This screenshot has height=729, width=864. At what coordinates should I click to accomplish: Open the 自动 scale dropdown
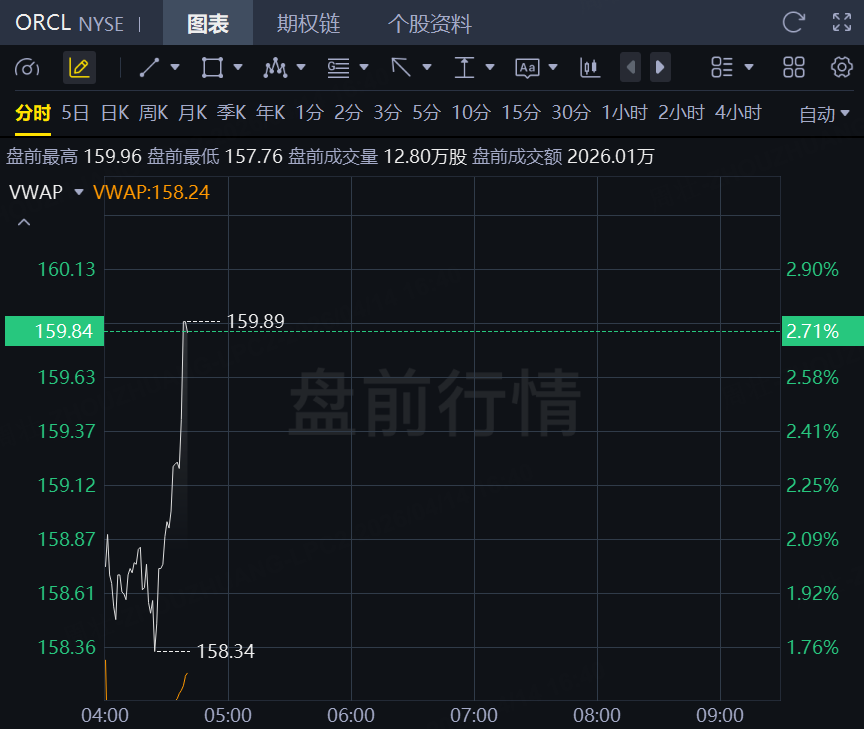click(x=824, y=114)
